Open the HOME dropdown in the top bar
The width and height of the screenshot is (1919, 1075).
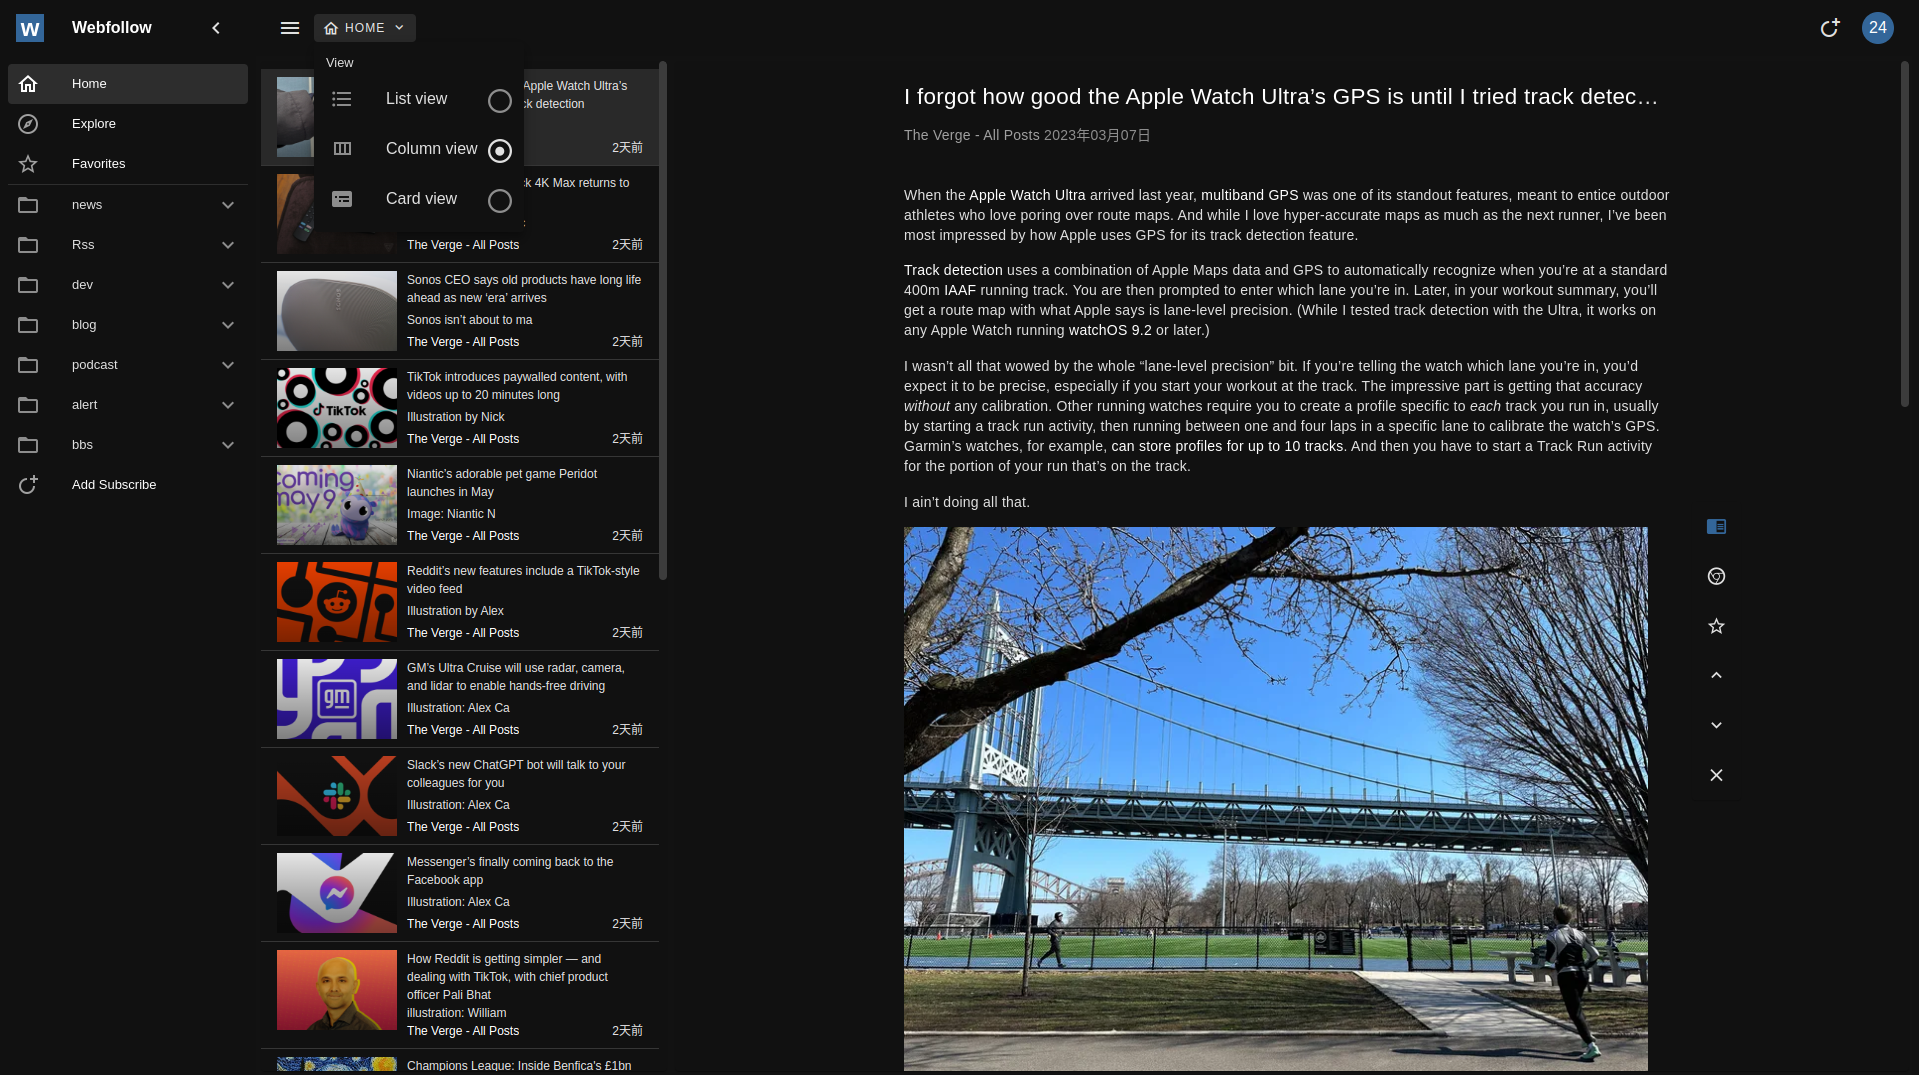[365, 28]
